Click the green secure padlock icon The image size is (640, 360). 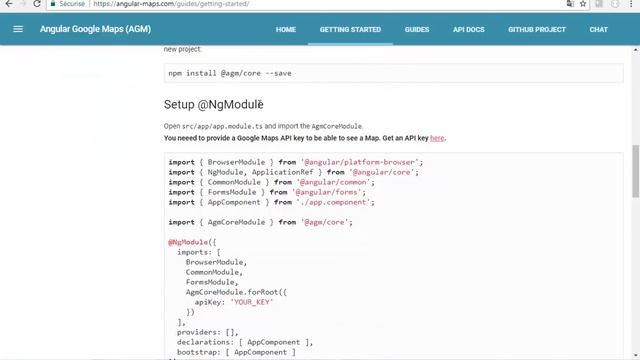point(53,4)
